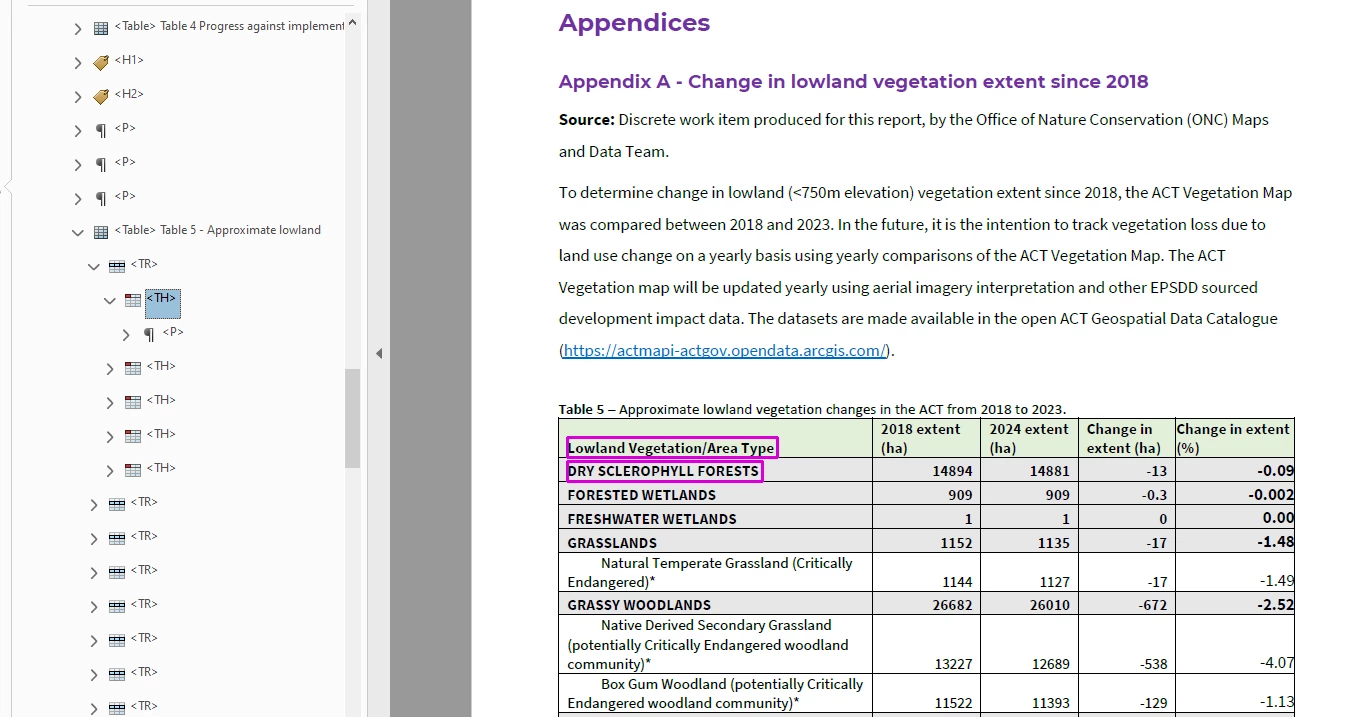This screenshot has height=717, width=1363.
Task: Select the <Table> Table 4 Progress tree item
Action: tap(229, 26)
